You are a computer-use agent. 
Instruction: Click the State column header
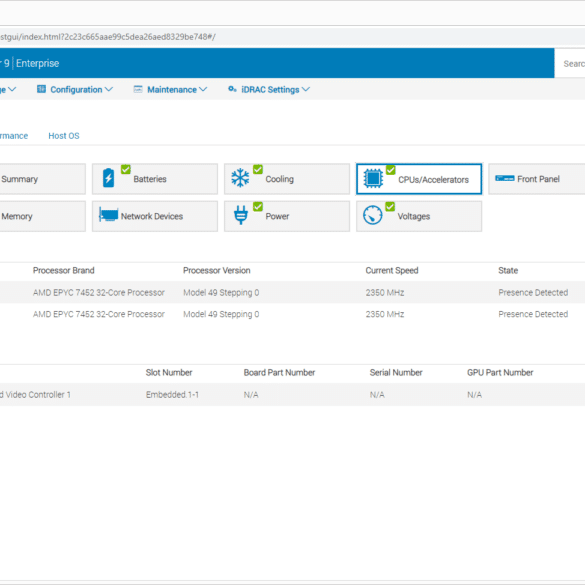pos(508,270)
